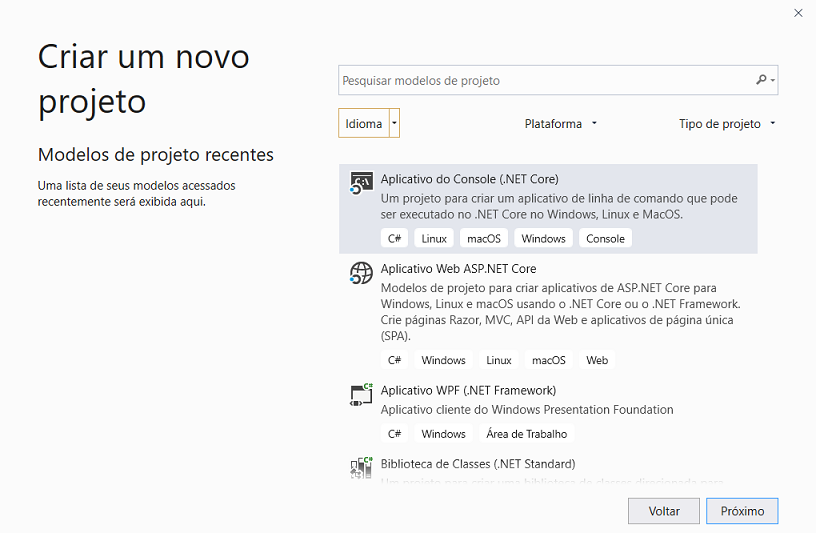The width and height of the screenshot is (816, 533).
Task: Click the Web tag on ASP.NET Core
Action: [x=597, y=360]
